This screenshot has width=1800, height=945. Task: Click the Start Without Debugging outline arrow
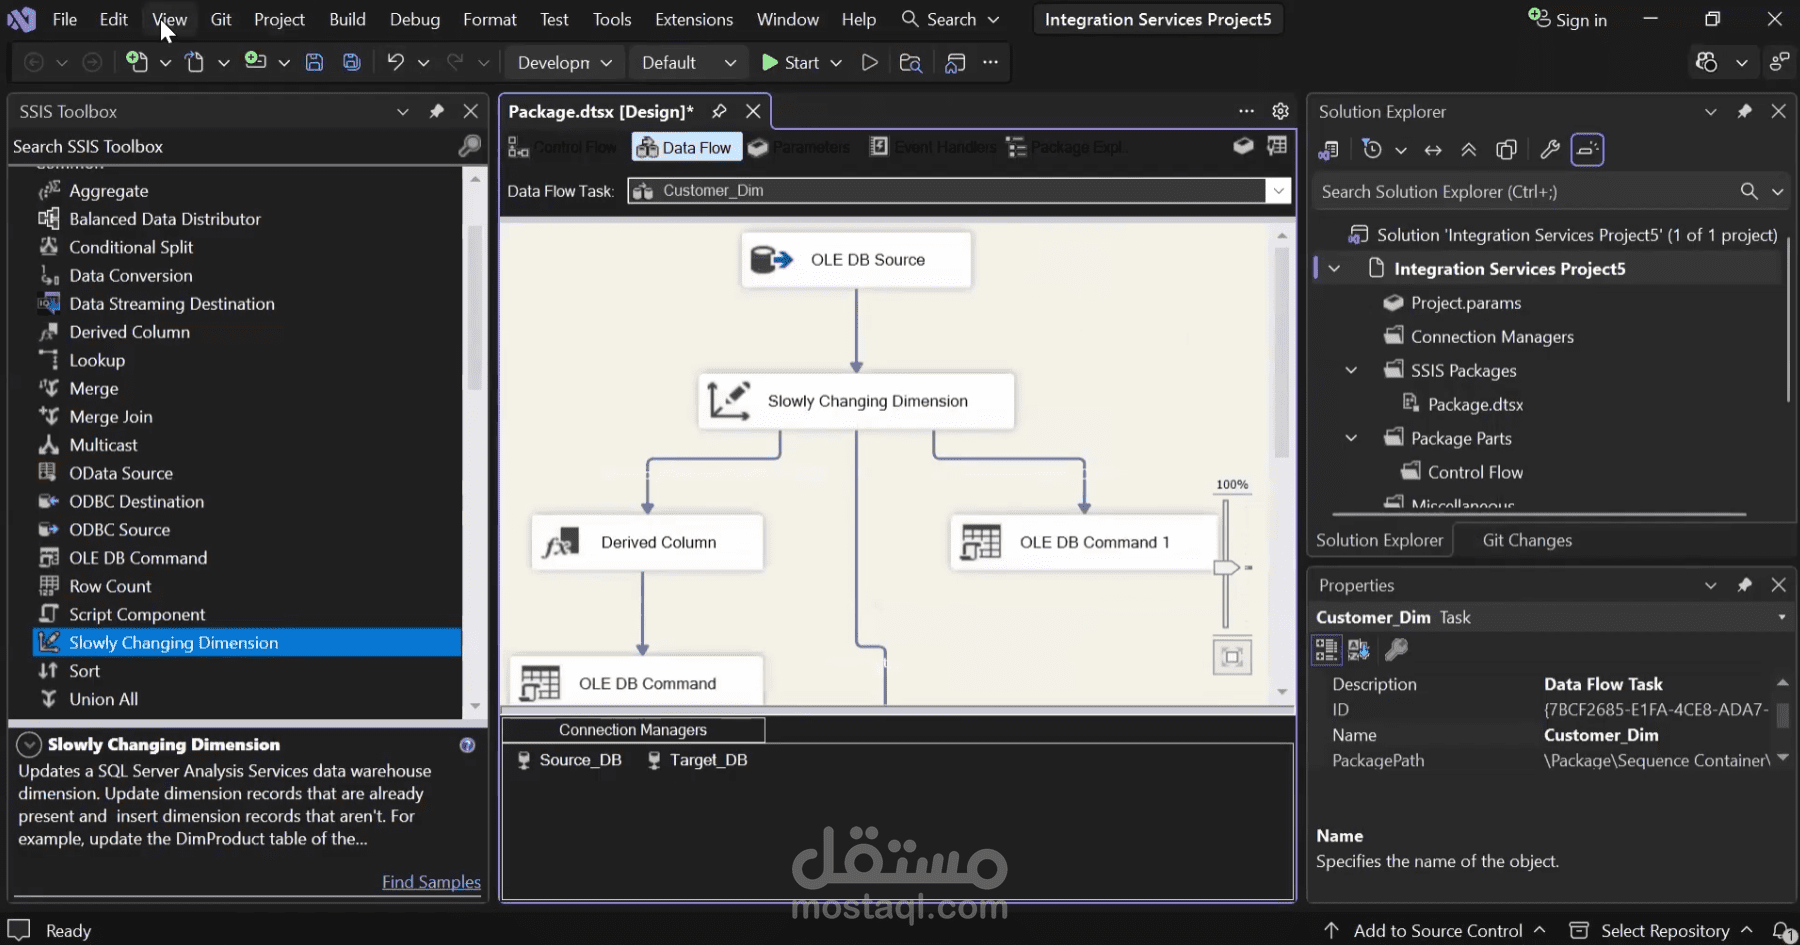pos(870,62)
